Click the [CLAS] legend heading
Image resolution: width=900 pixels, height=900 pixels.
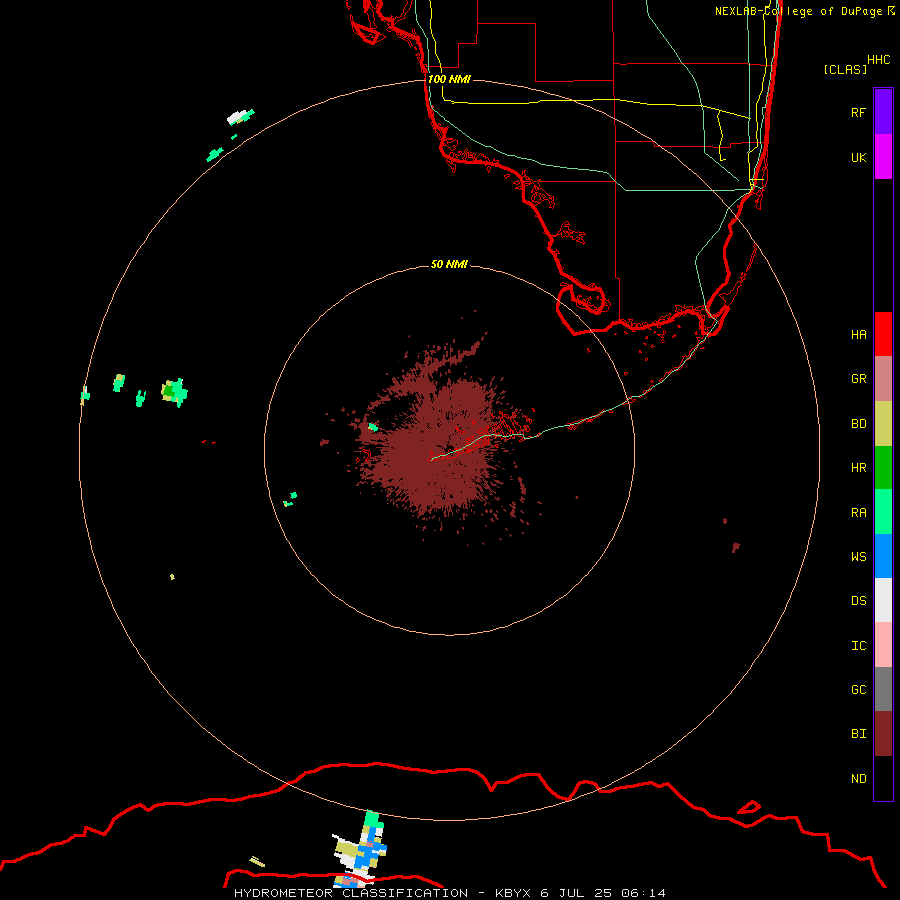pyautogui.click(x=845, y=69)
